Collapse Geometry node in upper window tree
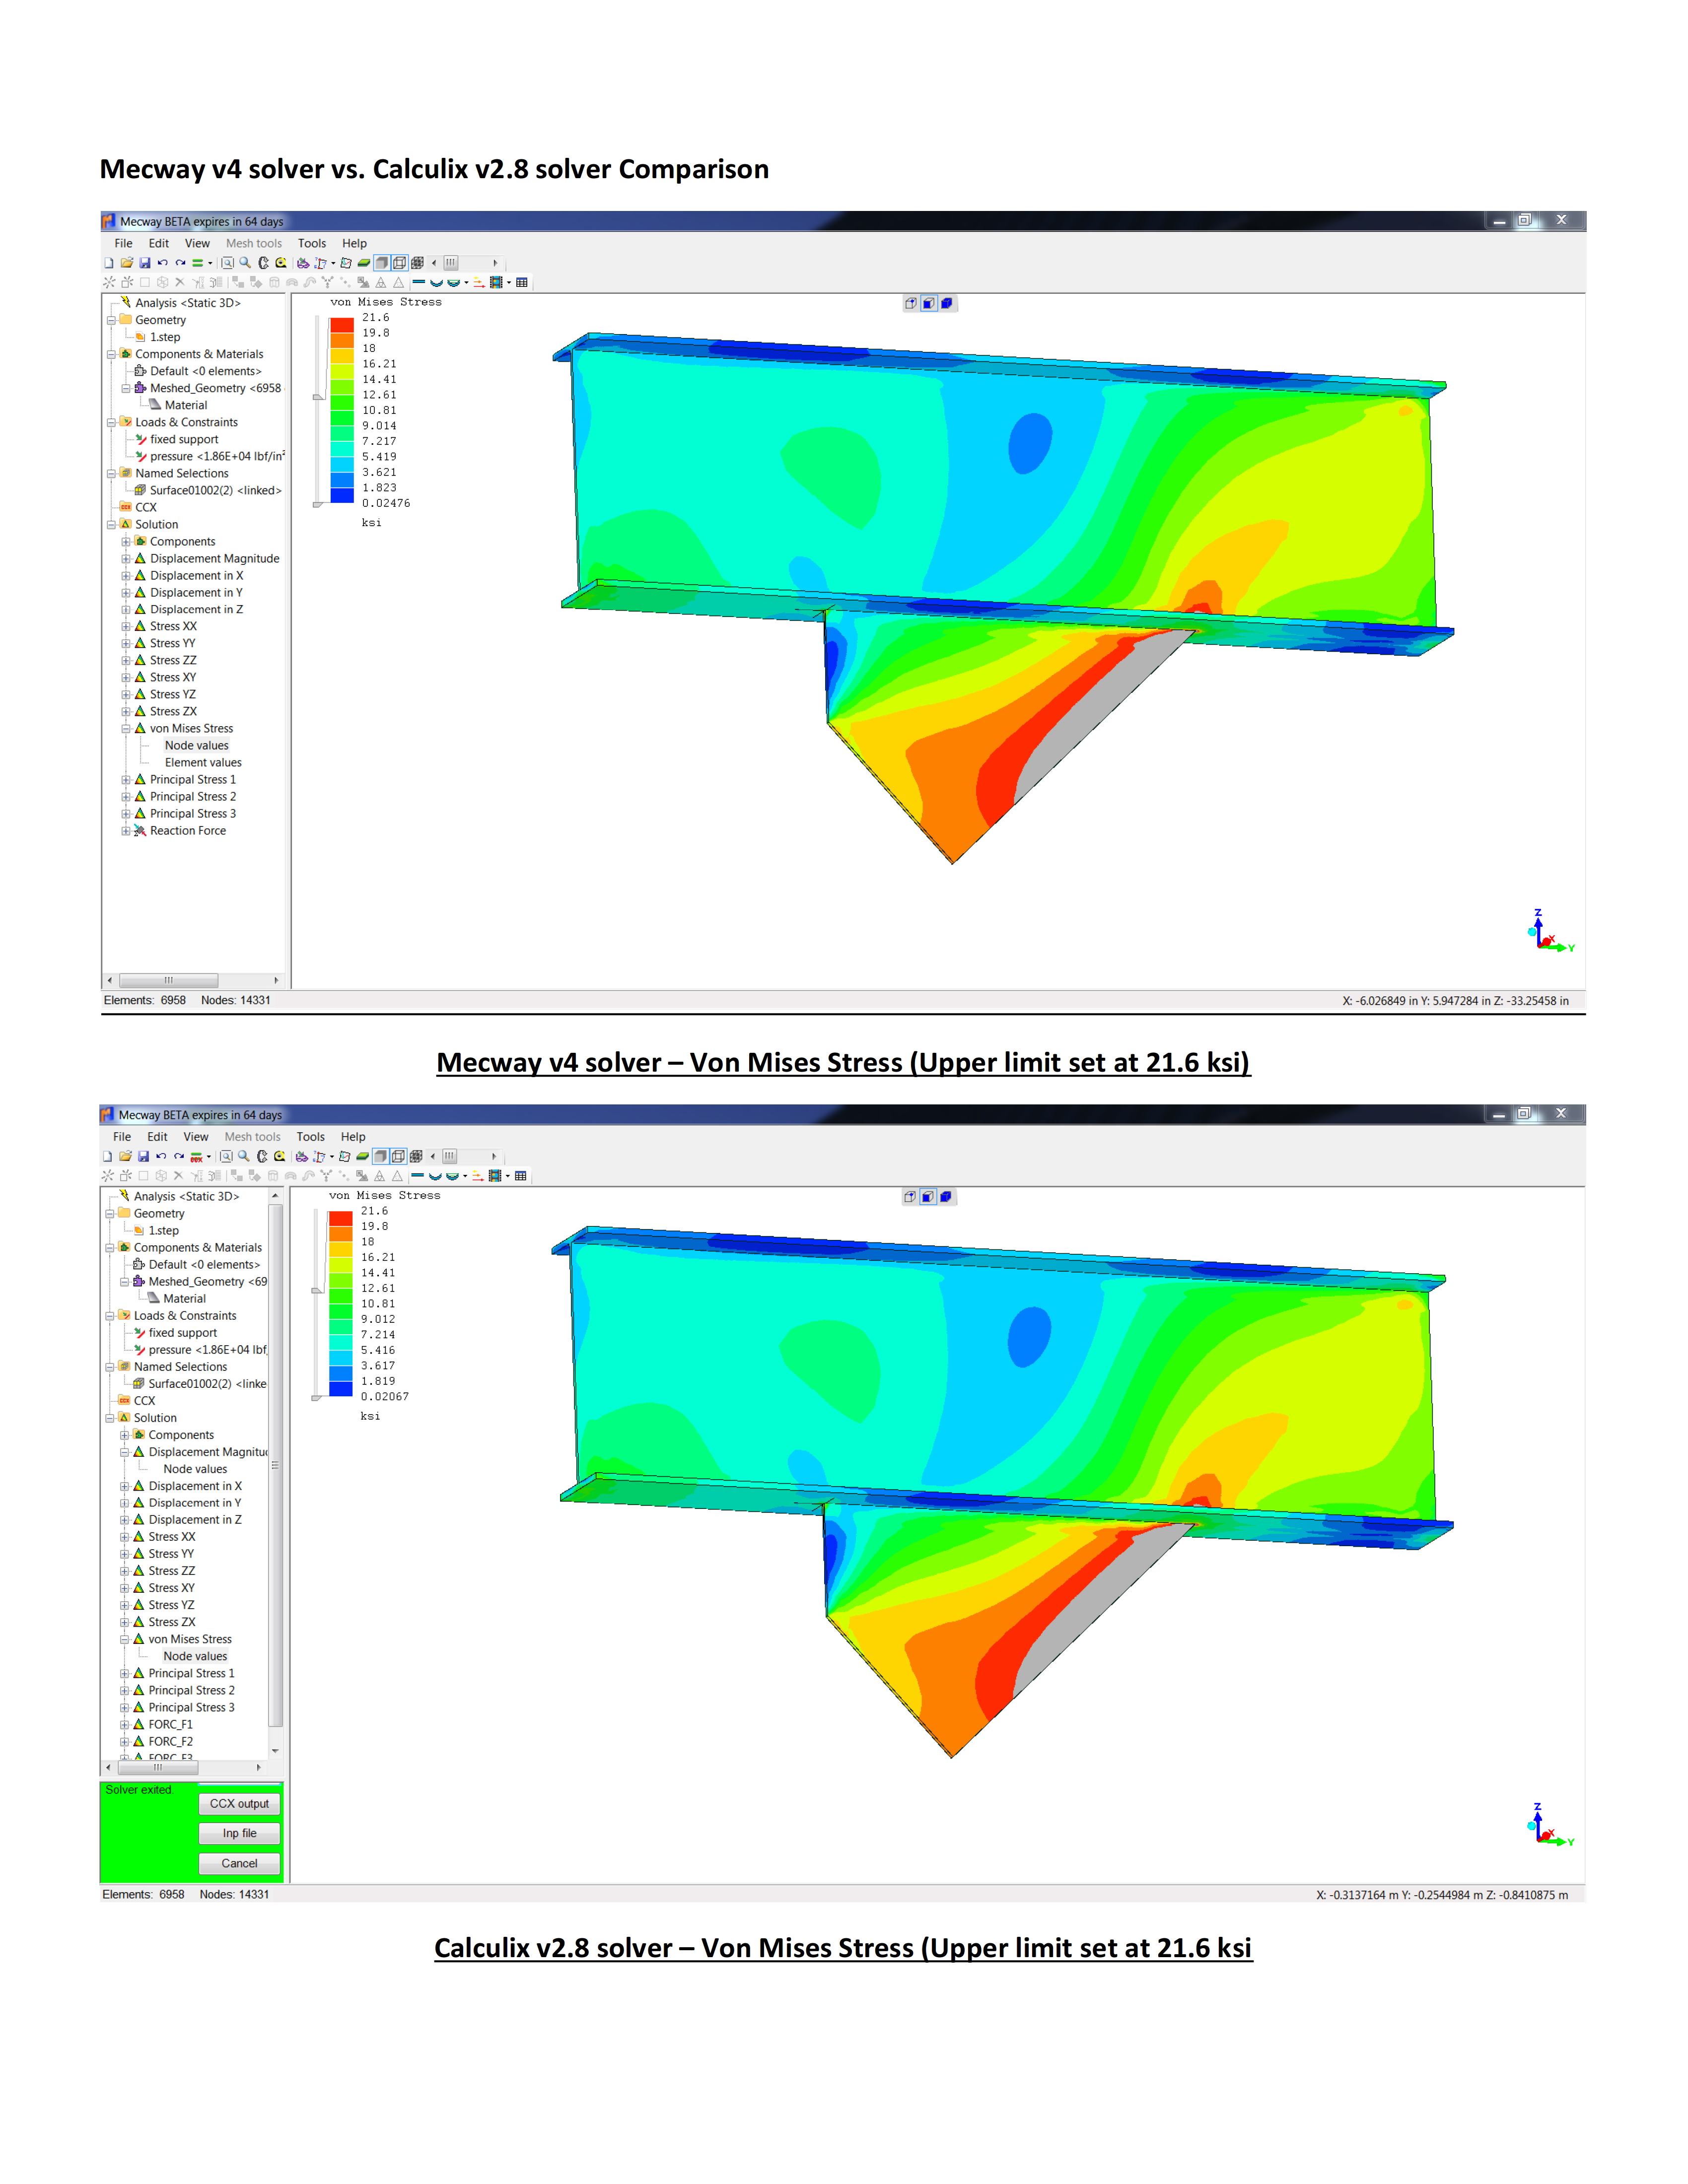Screen dimensions: 1688x2184 tap(111, 321)
